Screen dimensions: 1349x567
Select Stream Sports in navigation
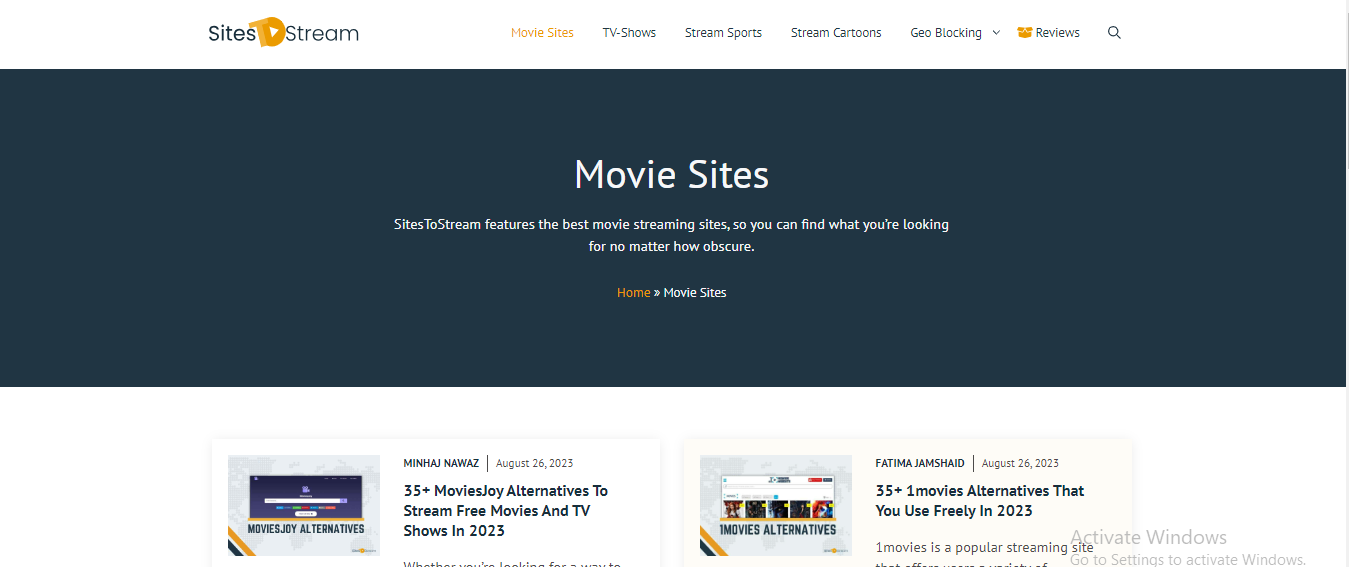pos(723,33)
